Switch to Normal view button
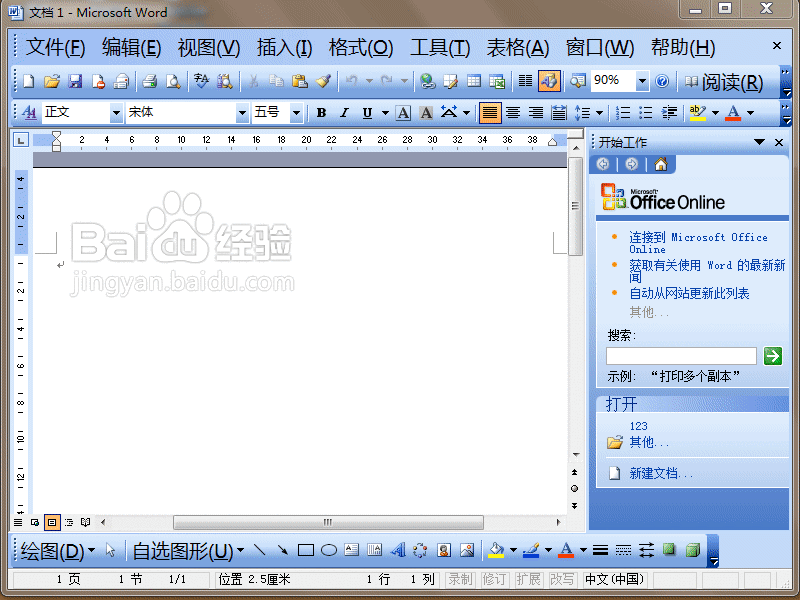The image size is (800, 600). tap(18, 522)
